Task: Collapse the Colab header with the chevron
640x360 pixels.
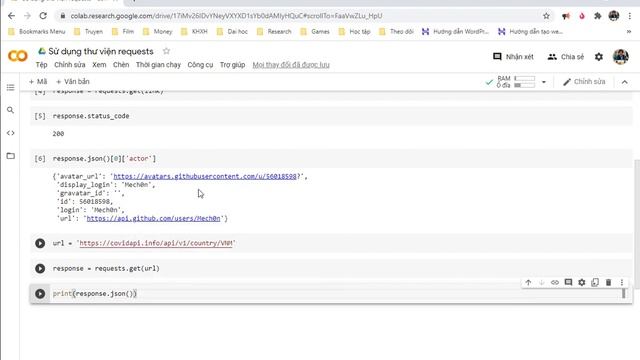Action: [x=624, y=82]
